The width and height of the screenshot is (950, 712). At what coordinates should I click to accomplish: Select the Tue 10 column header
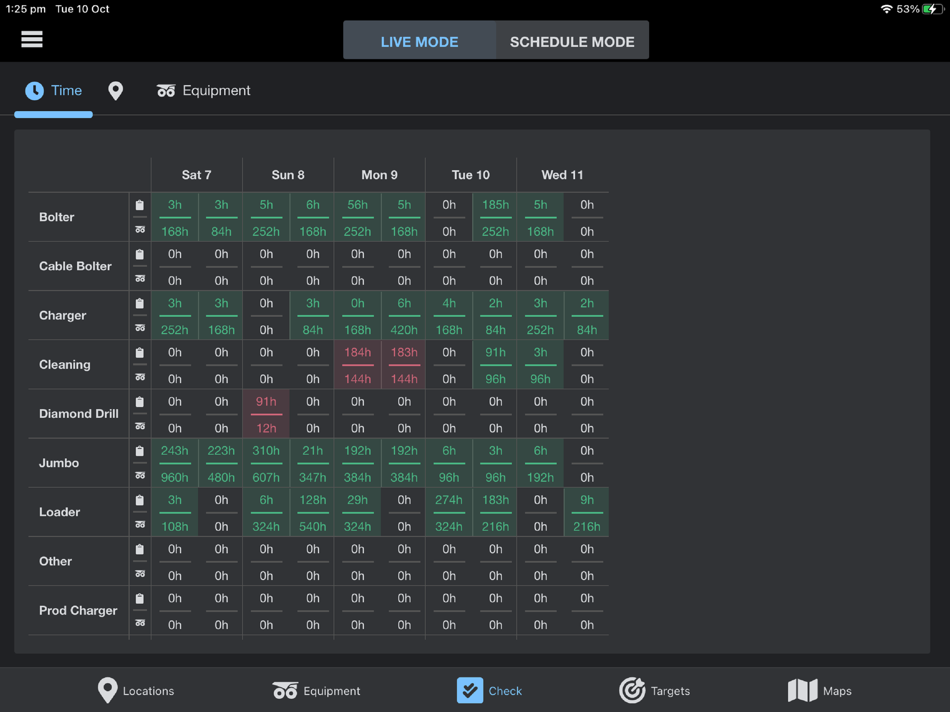pos(471,175)
